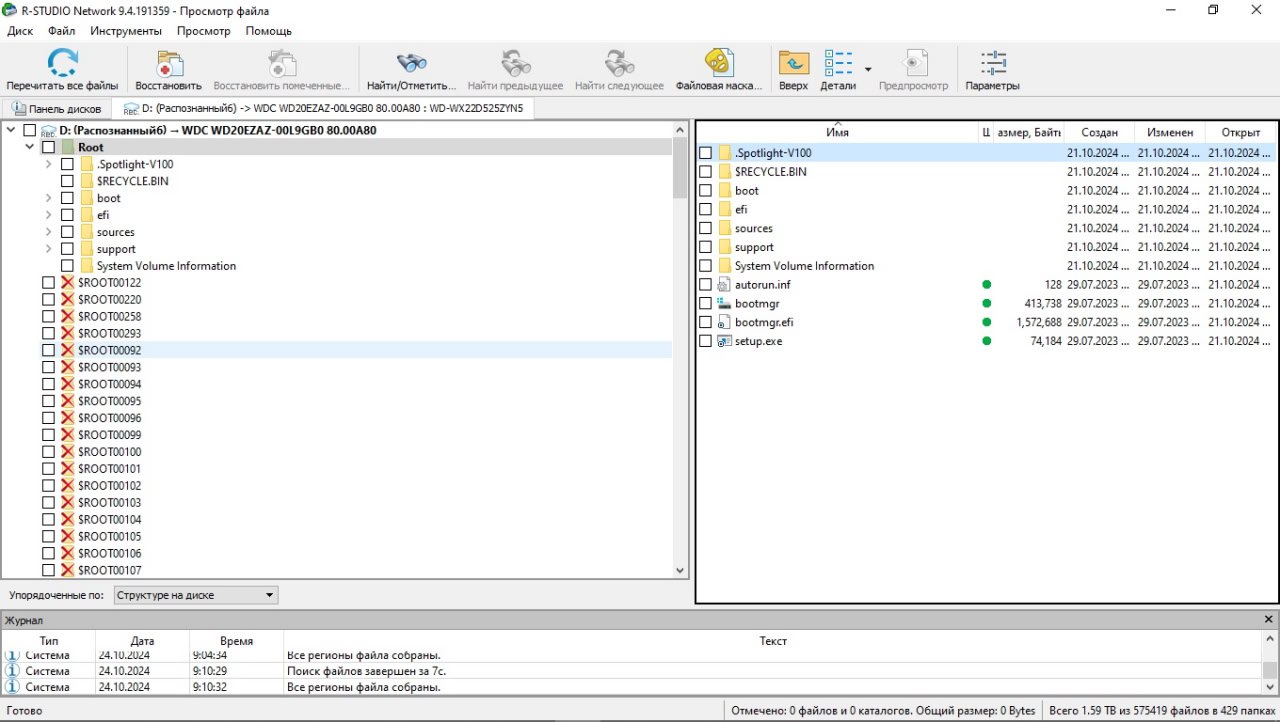
Task: Sort by Имя column header
Action: (837, 133)
